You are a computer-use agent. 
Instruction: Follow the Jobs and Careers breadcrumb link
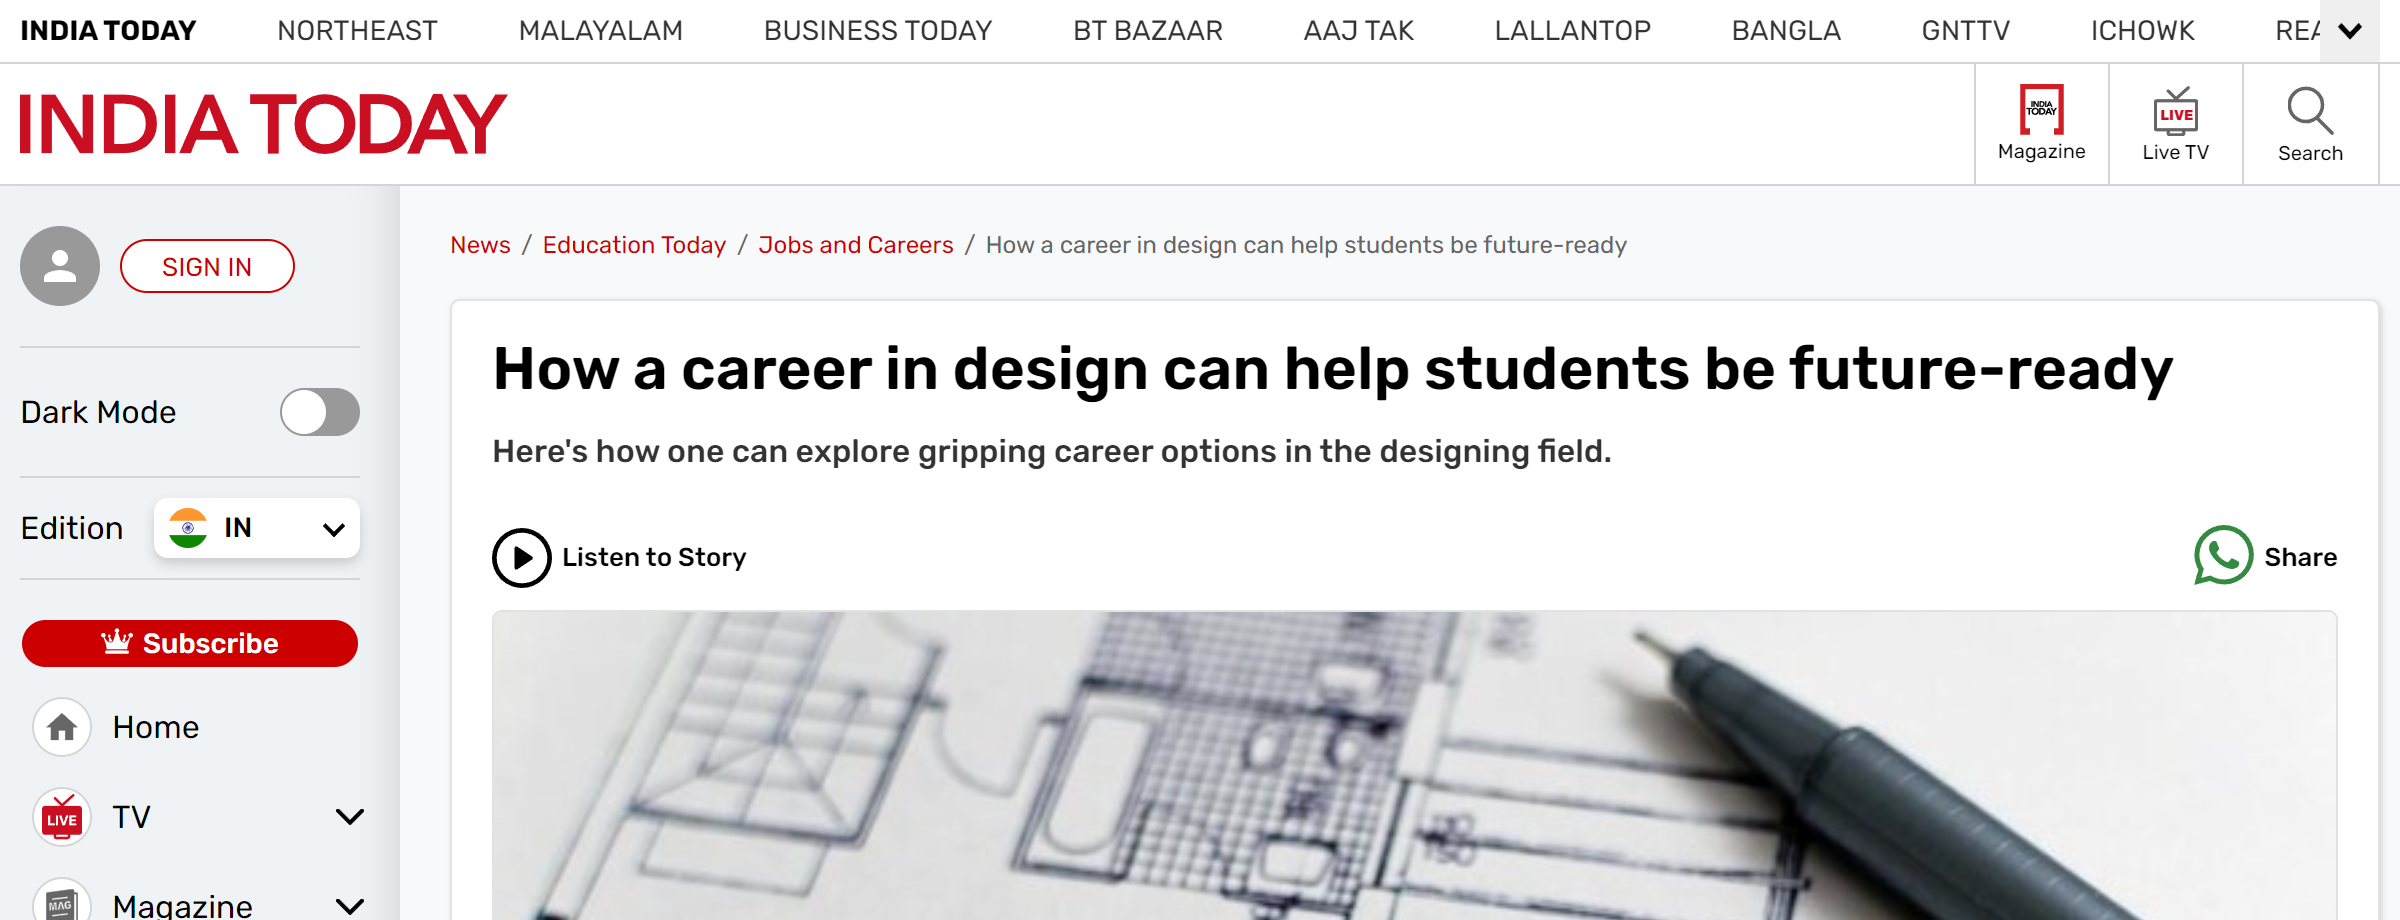(x=855, y=245)
